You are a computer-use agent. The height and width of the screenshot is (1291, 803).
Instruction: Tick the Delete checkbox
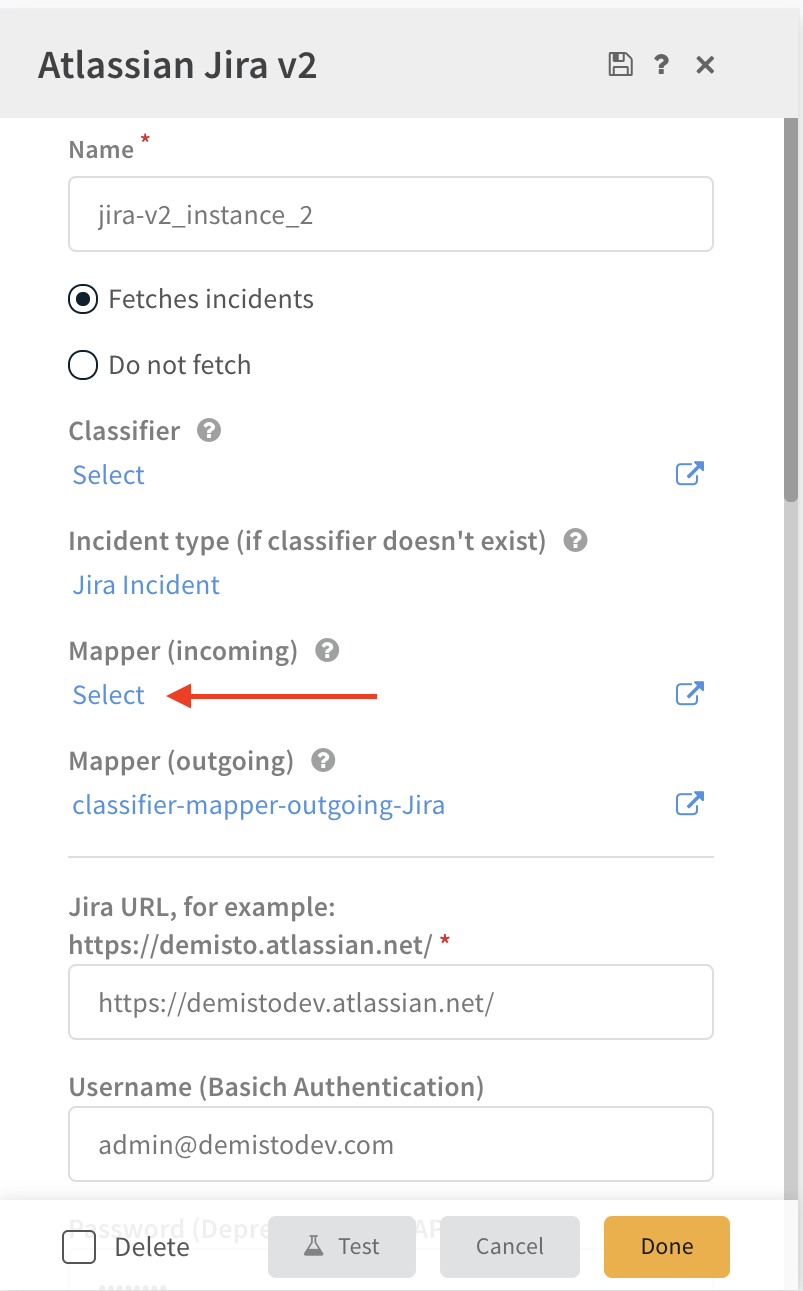click(x=80, y=1247)
